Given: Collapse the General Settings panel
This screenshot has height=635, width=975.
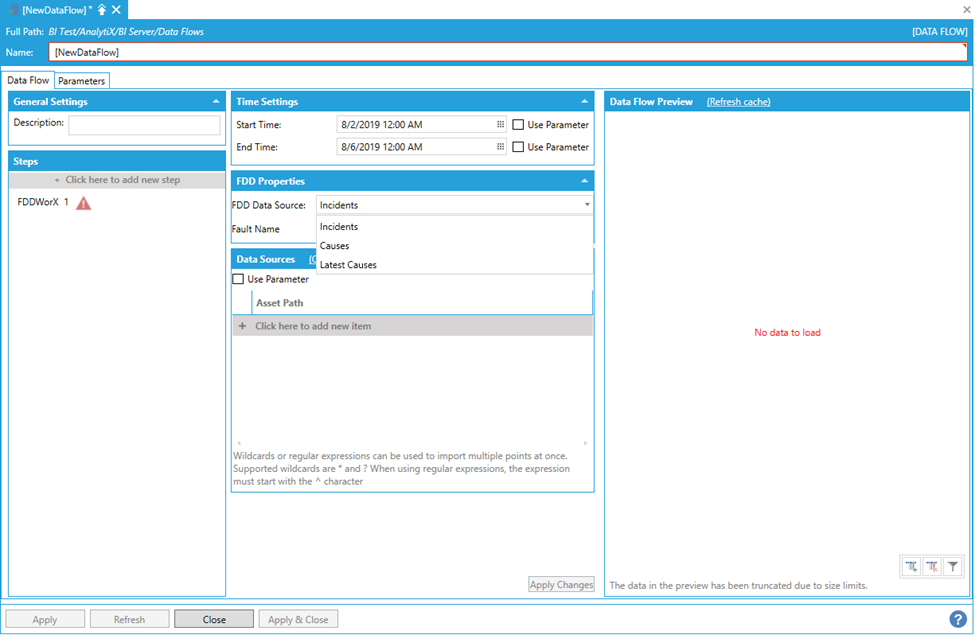Looking at the screenshot, I should pyautogui.click(x=216, y=101).
